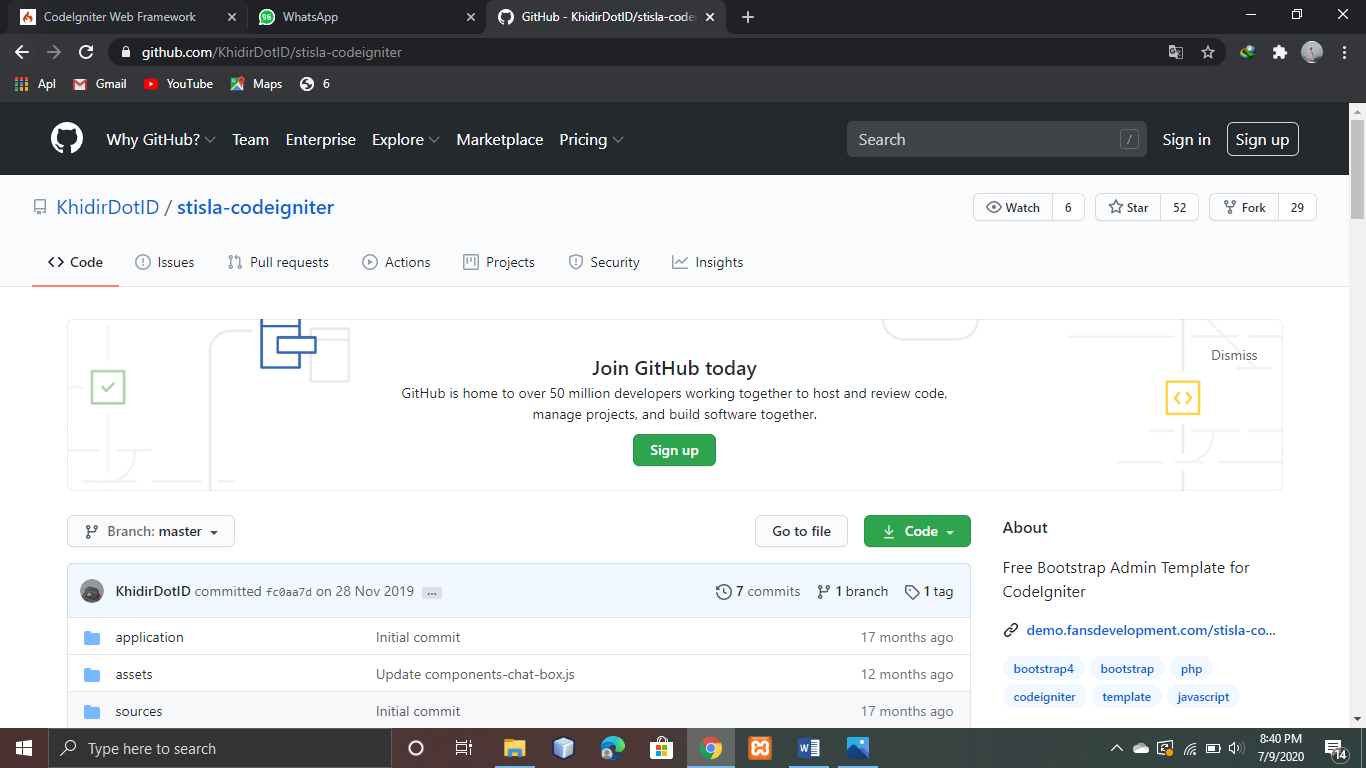
Task: Switch to the Projects tab
Action: coord(499,262)
